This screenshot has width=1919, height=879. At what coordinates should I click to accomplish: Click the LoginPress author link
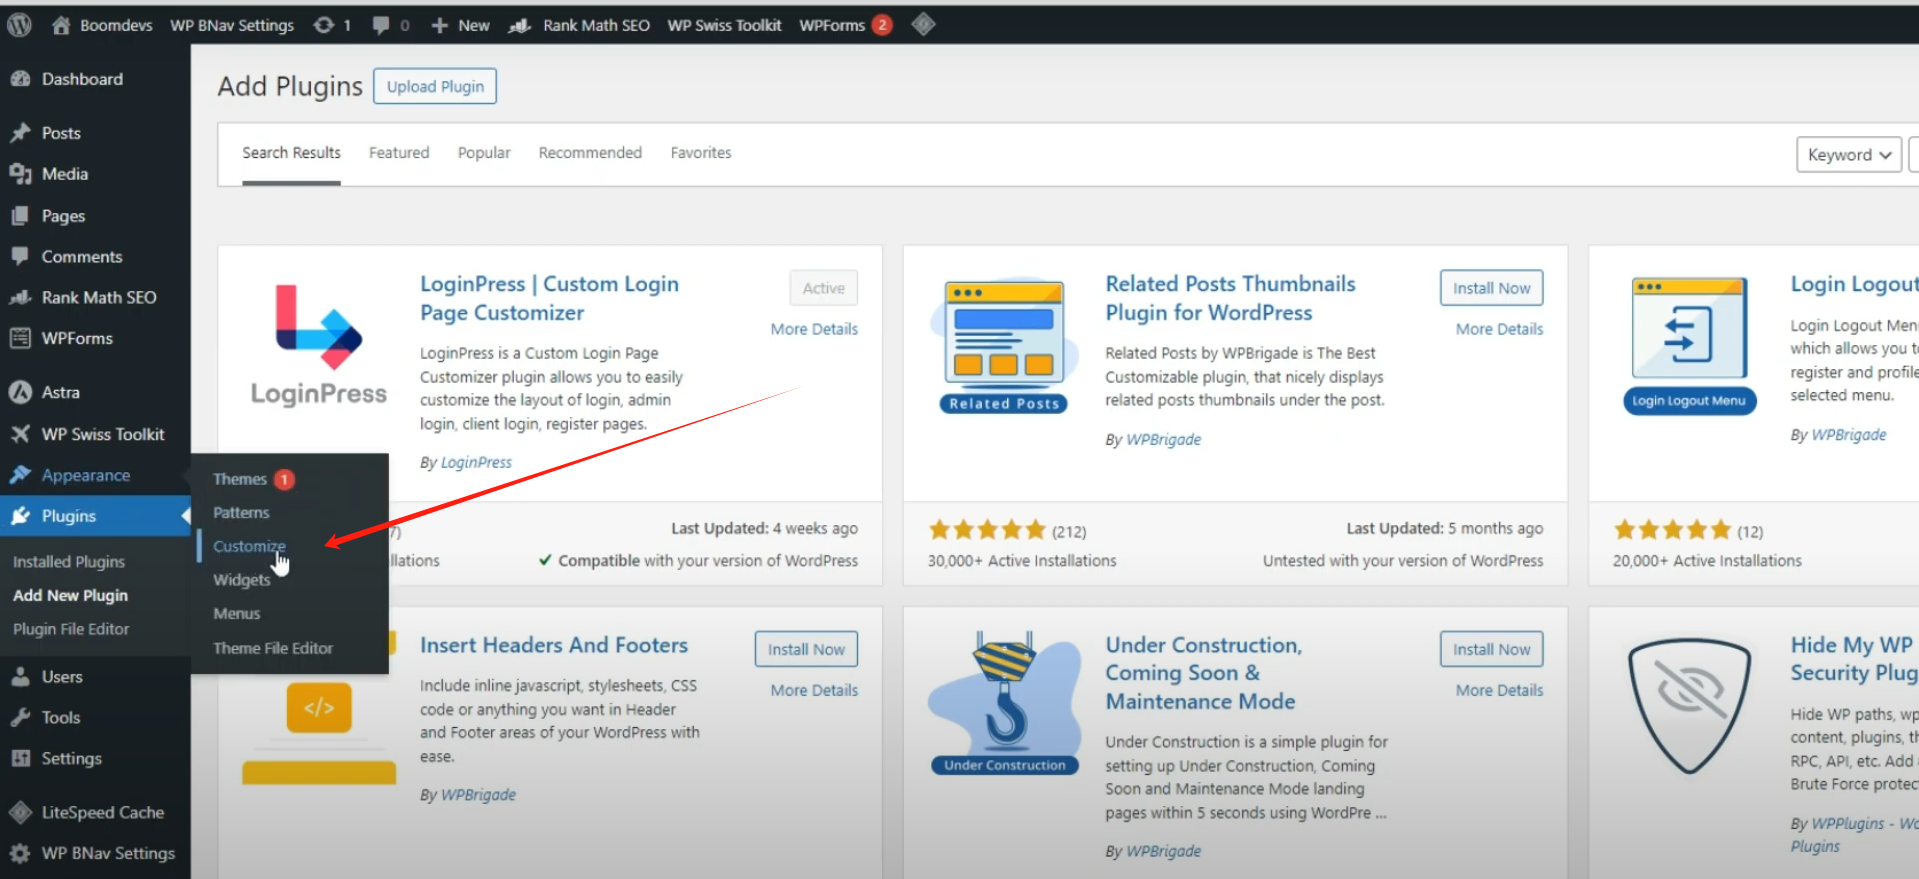coord(476,462)
